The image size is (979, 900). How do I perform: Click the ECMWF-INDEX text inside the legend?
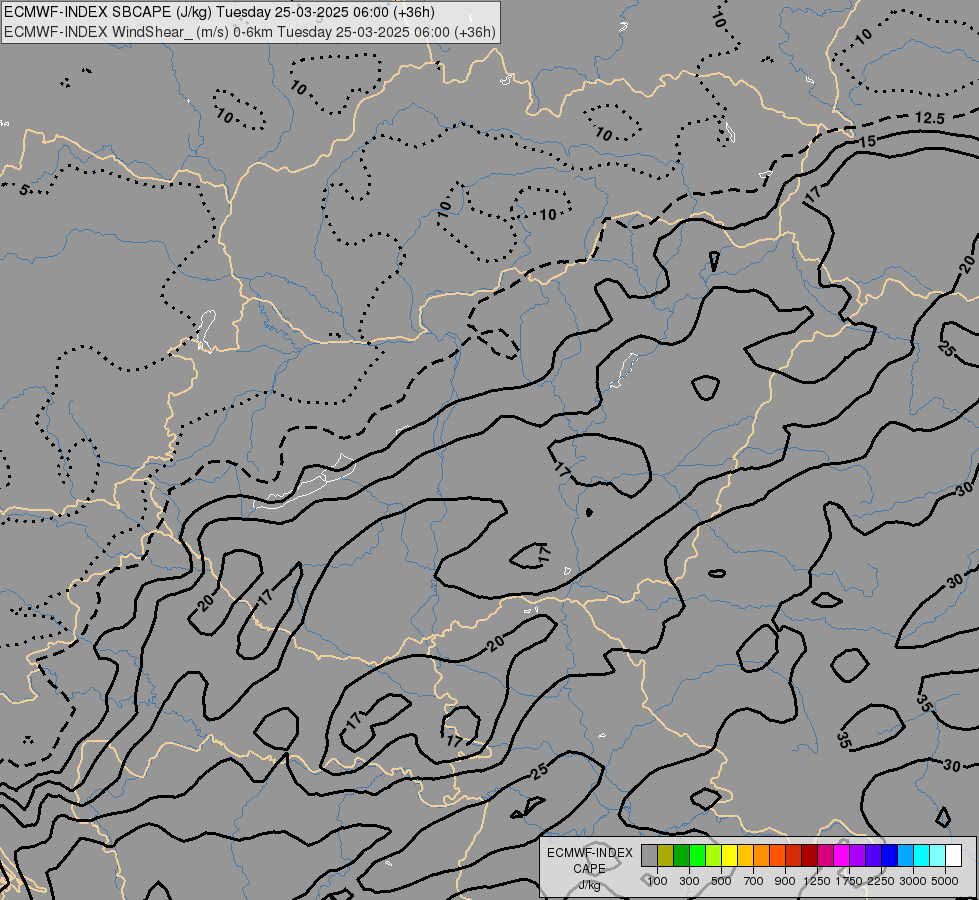(x=589, y=853)
